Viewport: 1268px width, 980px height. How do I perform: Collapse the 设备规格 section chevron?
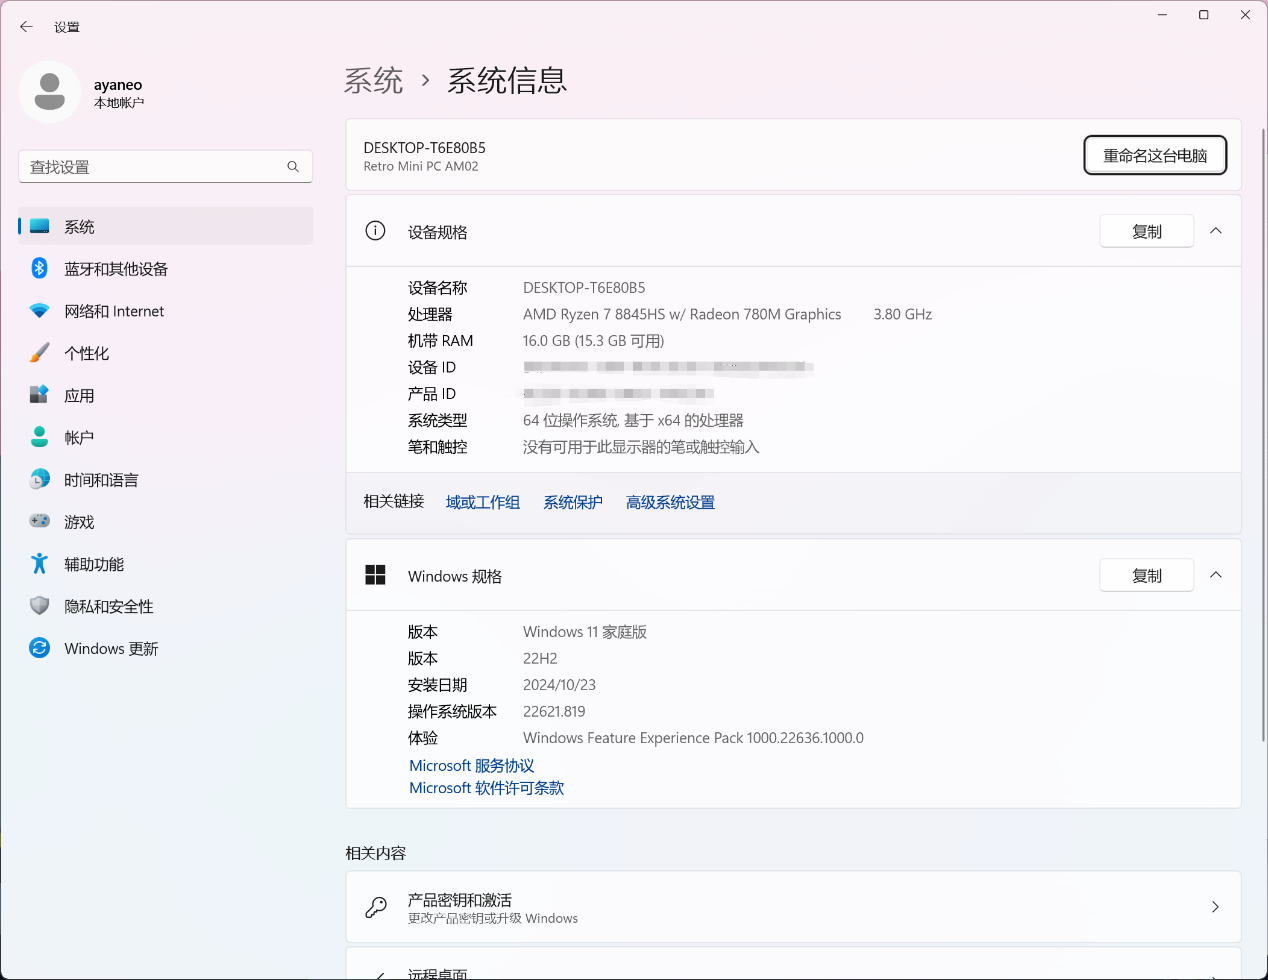coord(1216,231)
